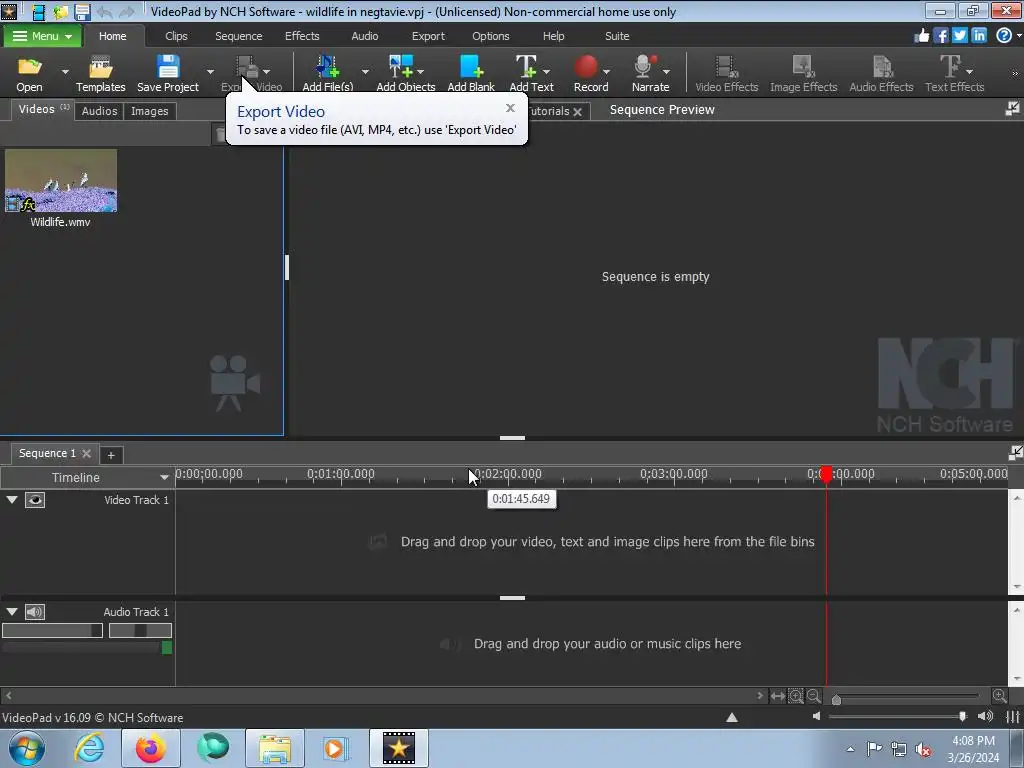Expand the Narrate dropdown arrow
Image resolution: width=1024 pixels, height=768 pixels.
click(666, 71)
